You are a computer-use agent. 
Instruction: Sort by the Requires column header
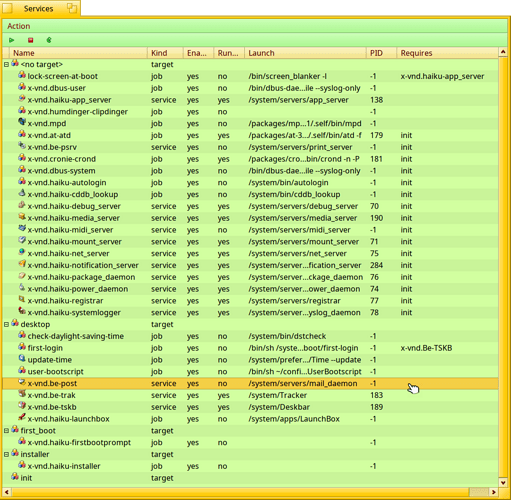coord(447,53)
